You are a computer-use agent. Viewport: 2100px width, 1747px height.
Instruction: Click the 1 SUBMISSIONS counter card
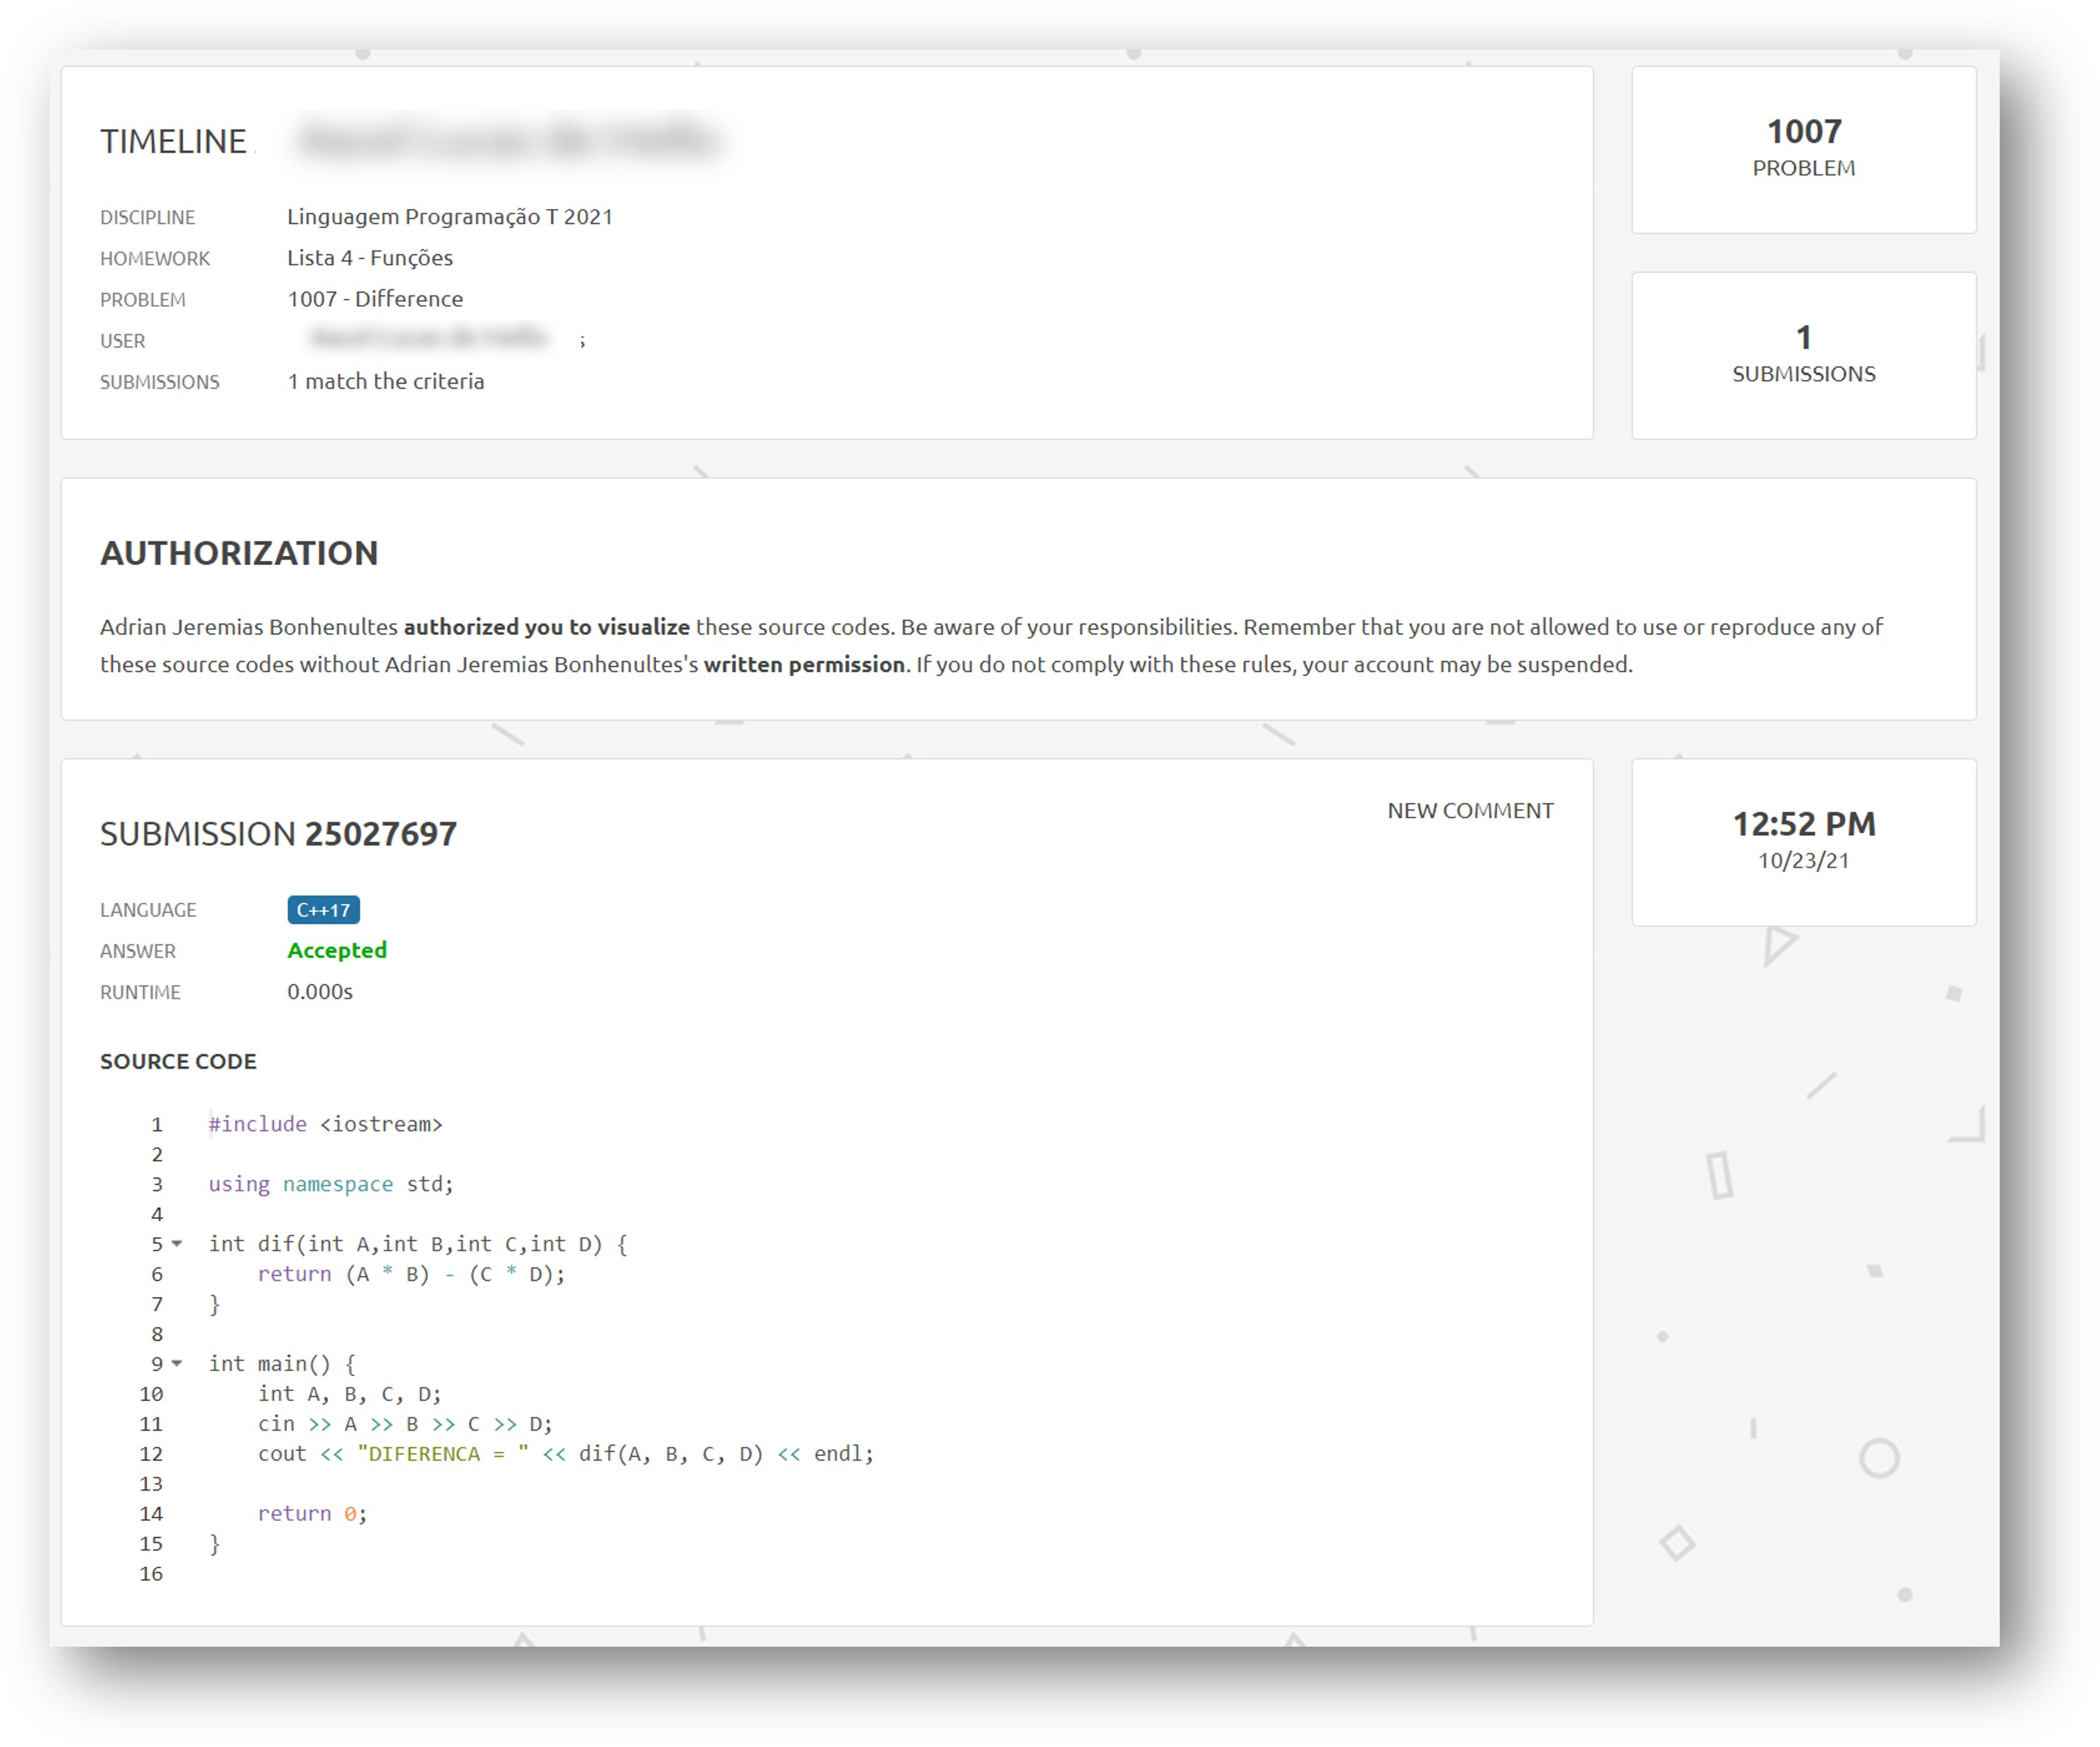pos(1803,355)
